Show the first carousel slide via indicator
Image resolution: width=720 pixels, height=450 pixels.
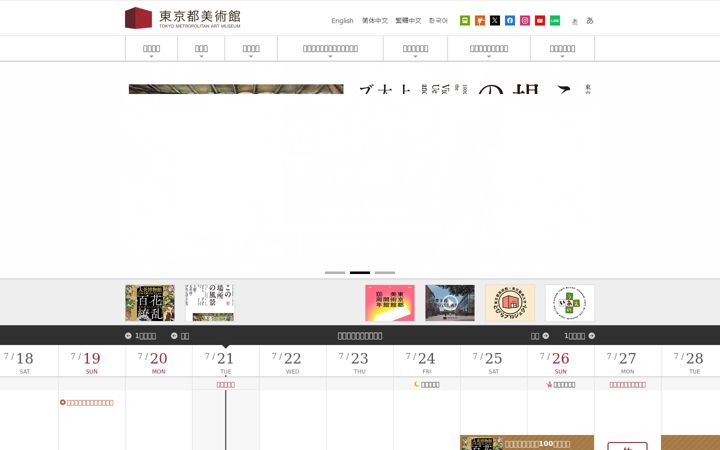click(x=335, y=272)
